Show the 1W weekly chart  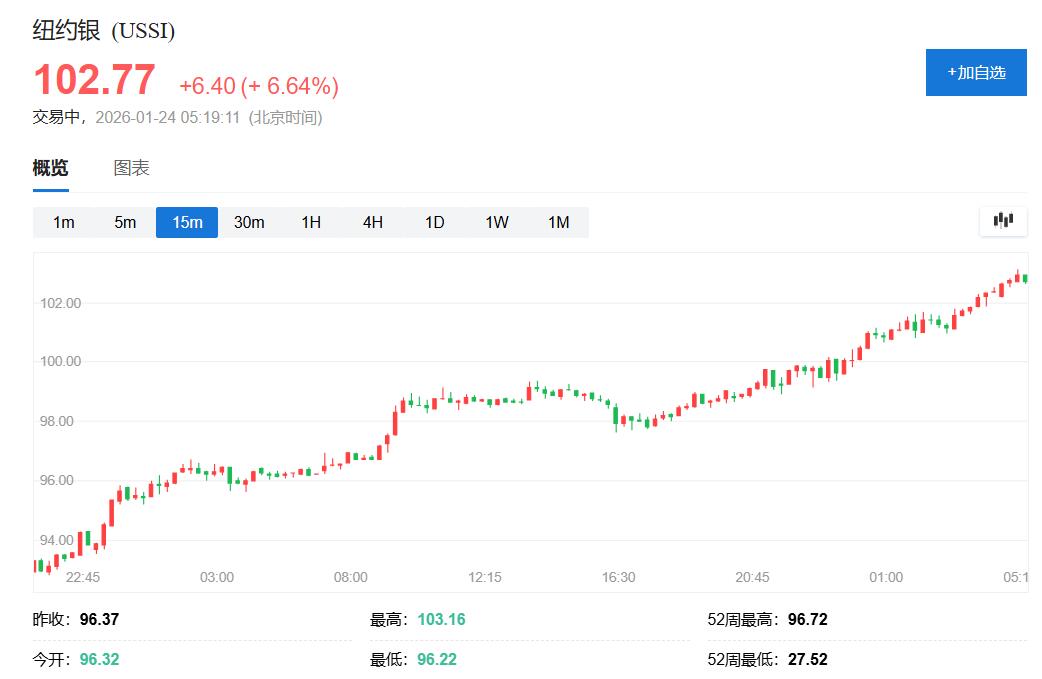[x=497, y=222]
